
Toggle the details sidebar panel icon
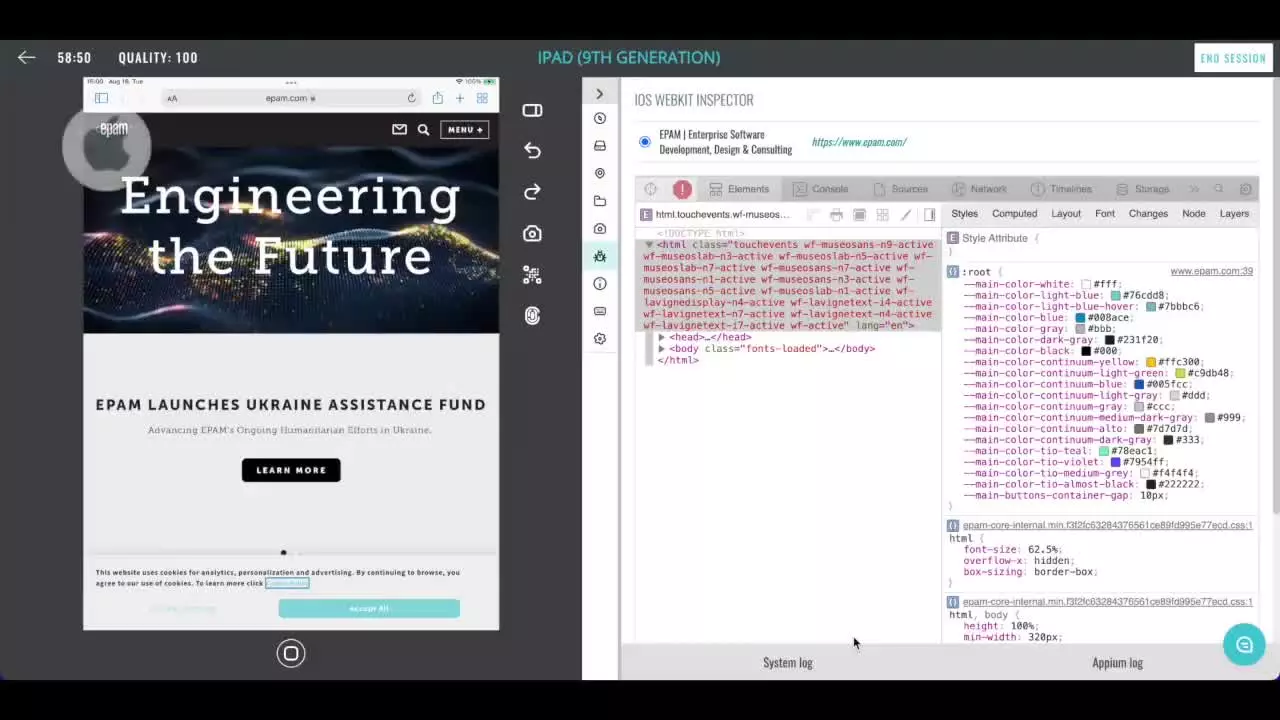click(x=929, y=215)
